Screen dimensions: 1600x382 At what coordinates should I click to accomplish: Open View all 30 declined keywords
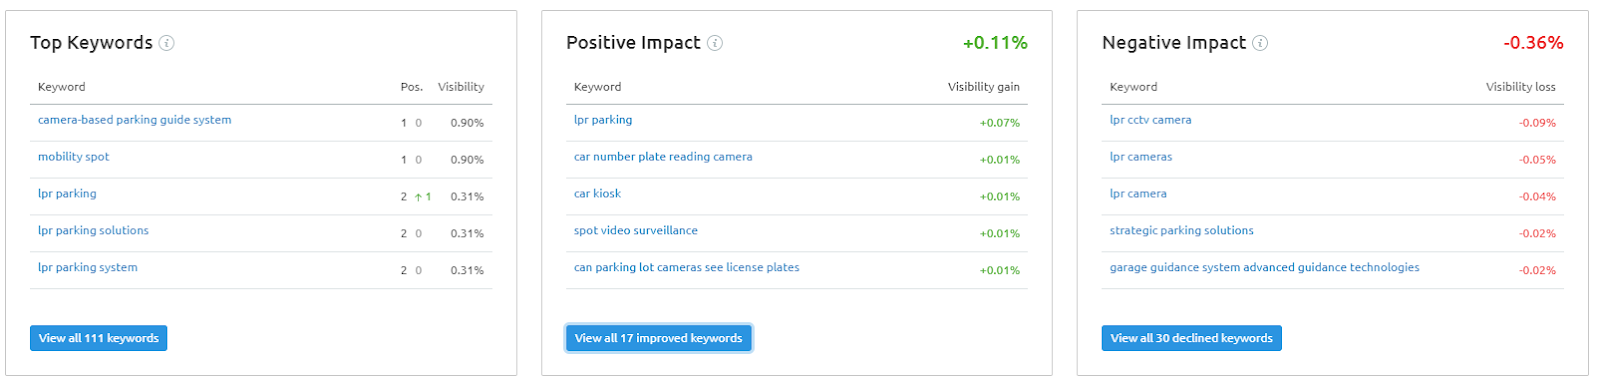(1191, 338)
